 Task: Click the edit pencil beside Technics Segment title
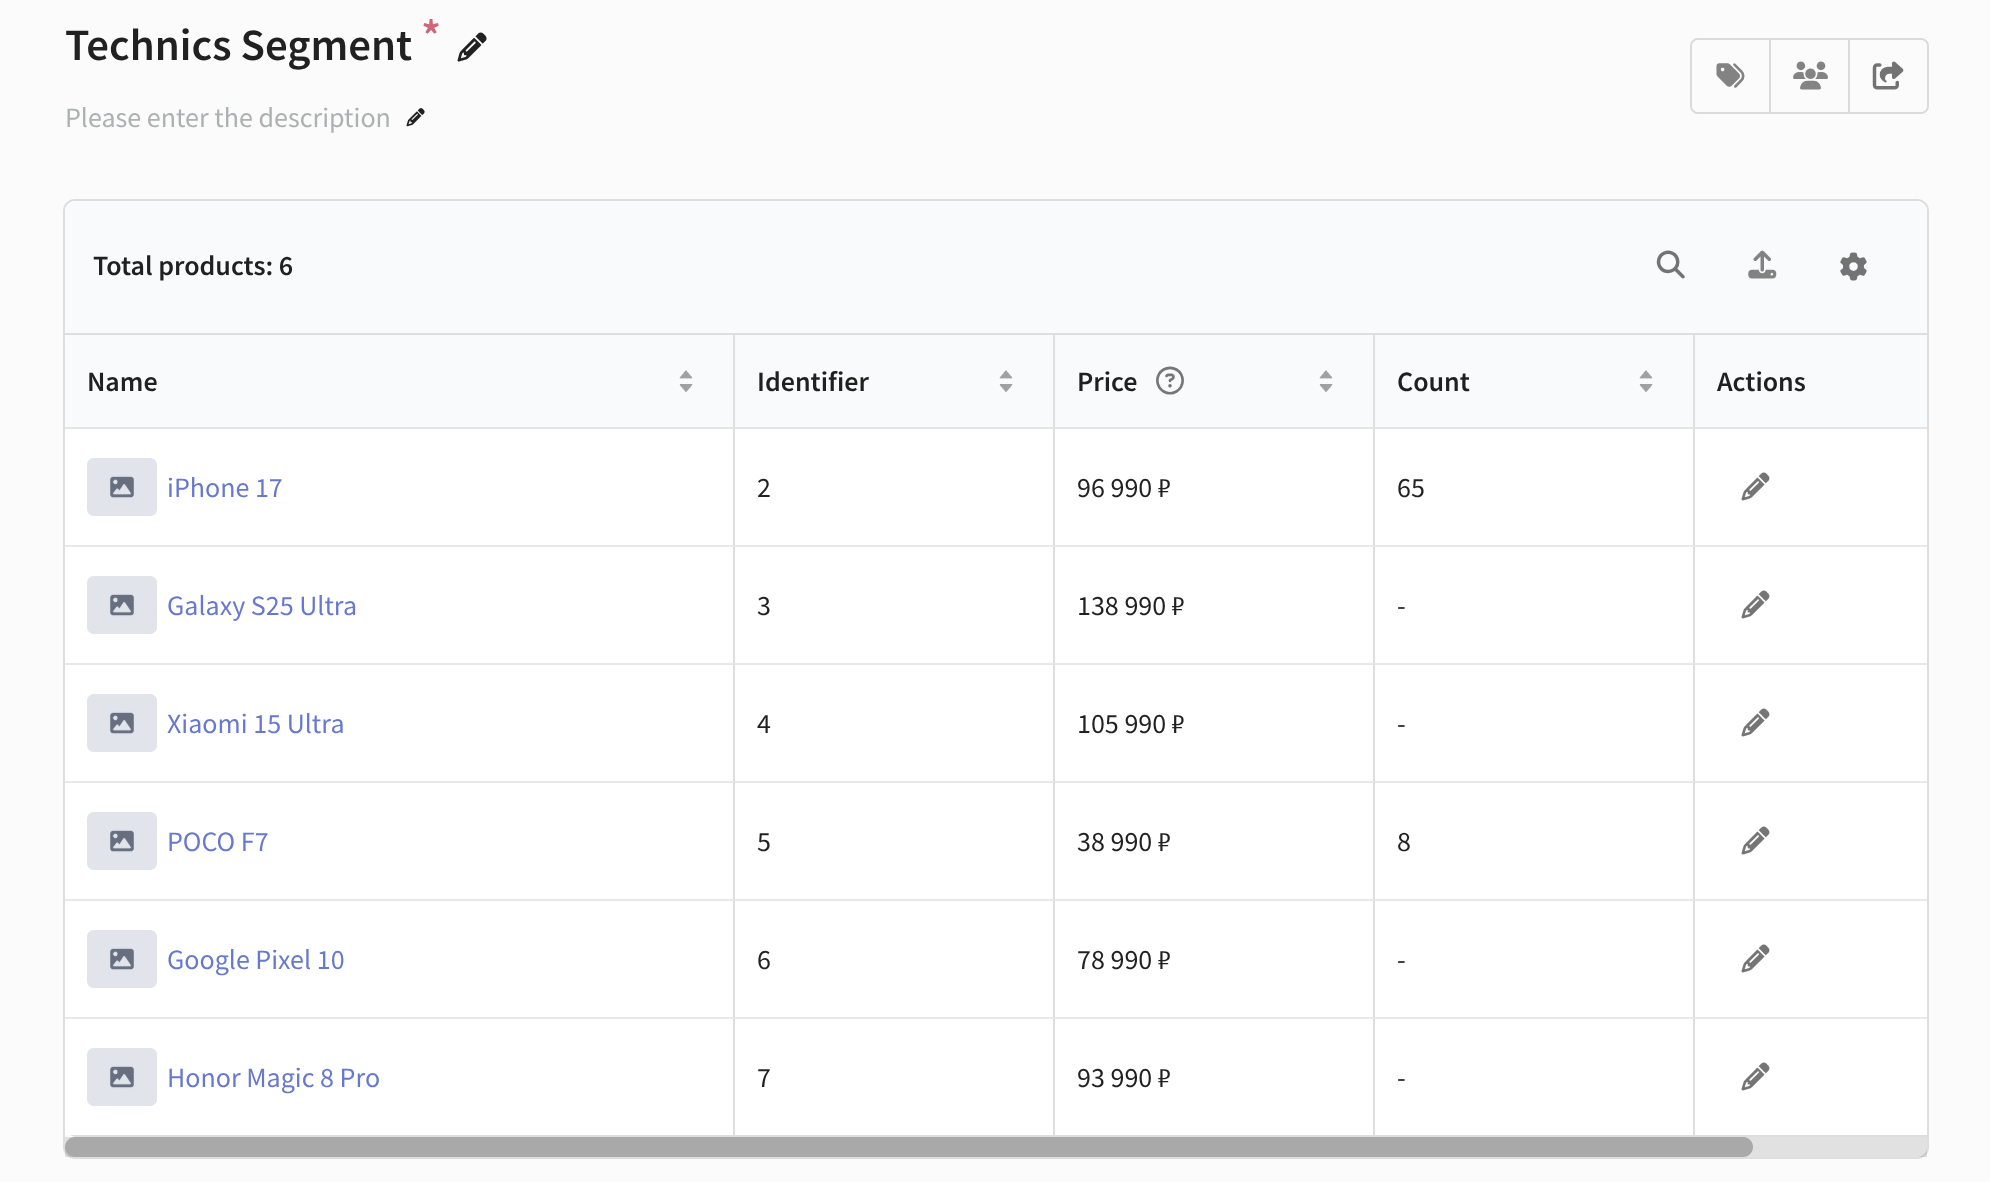472,47
